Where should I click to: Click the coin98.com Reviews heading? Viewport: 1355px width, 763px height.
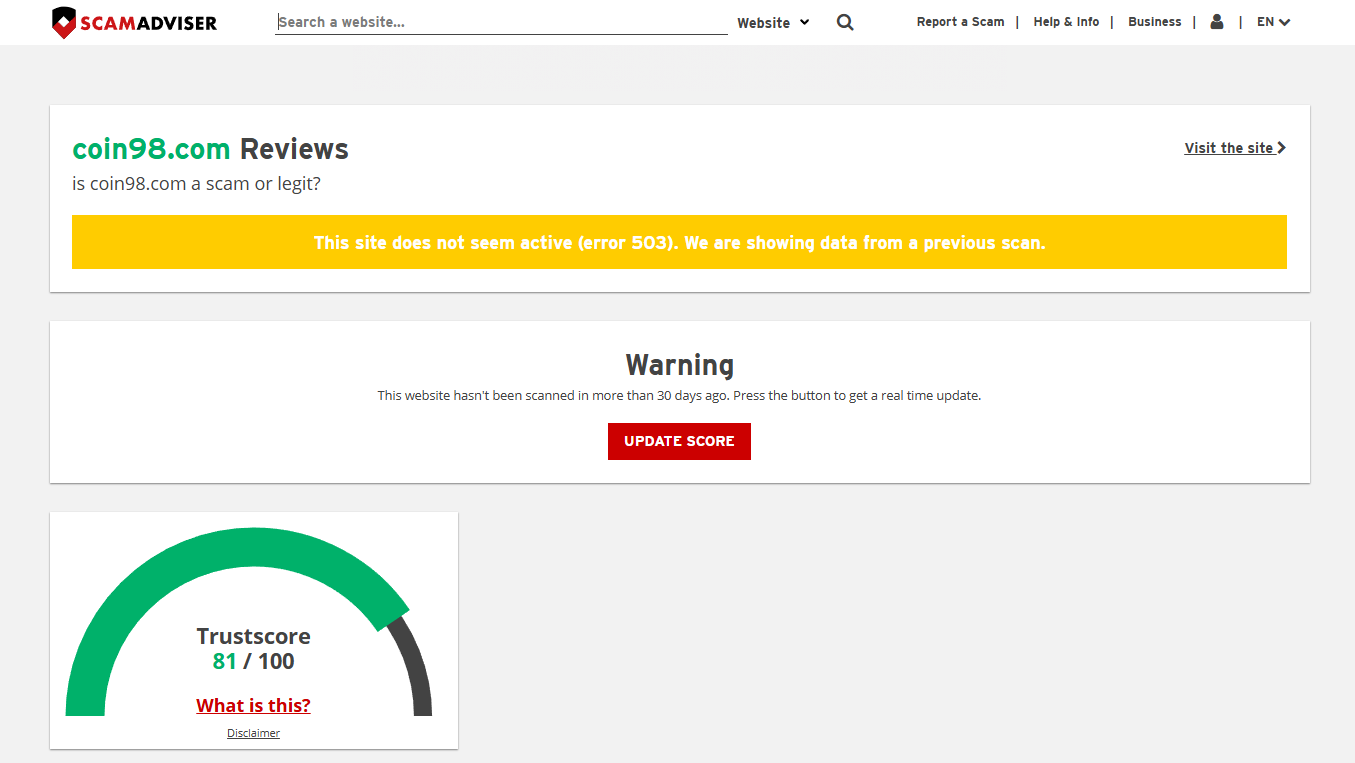[210, 149]
